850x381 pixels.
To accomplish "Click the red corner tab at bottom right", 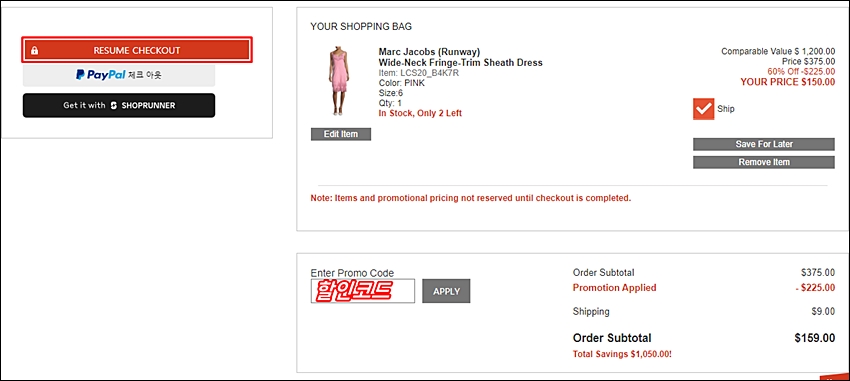I will tap(835, 377).
